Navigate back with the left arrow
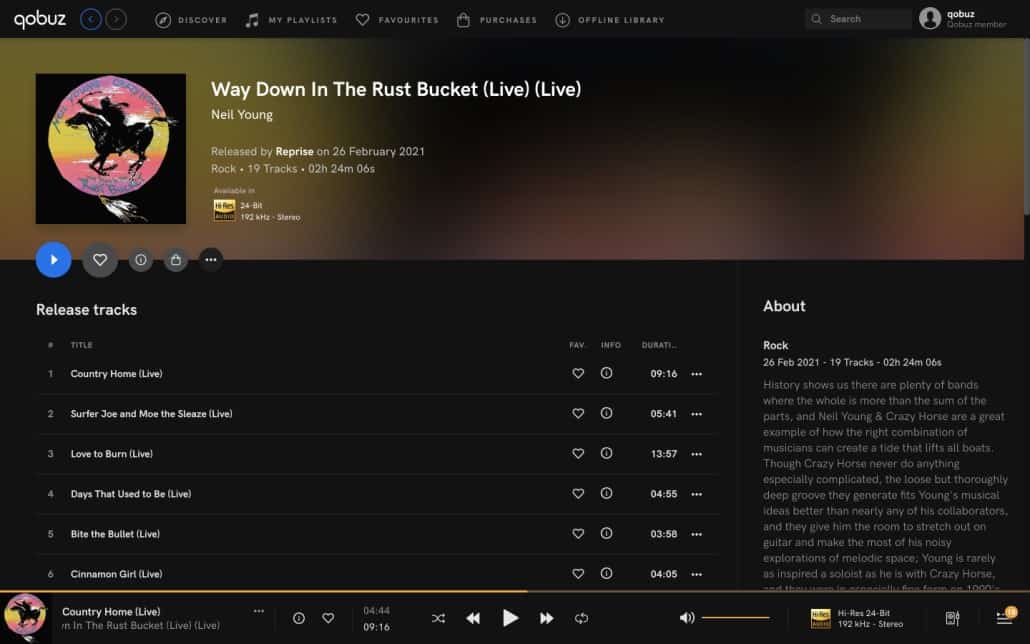This screenshot has width=1030, height=644. (x=91, y=20)
